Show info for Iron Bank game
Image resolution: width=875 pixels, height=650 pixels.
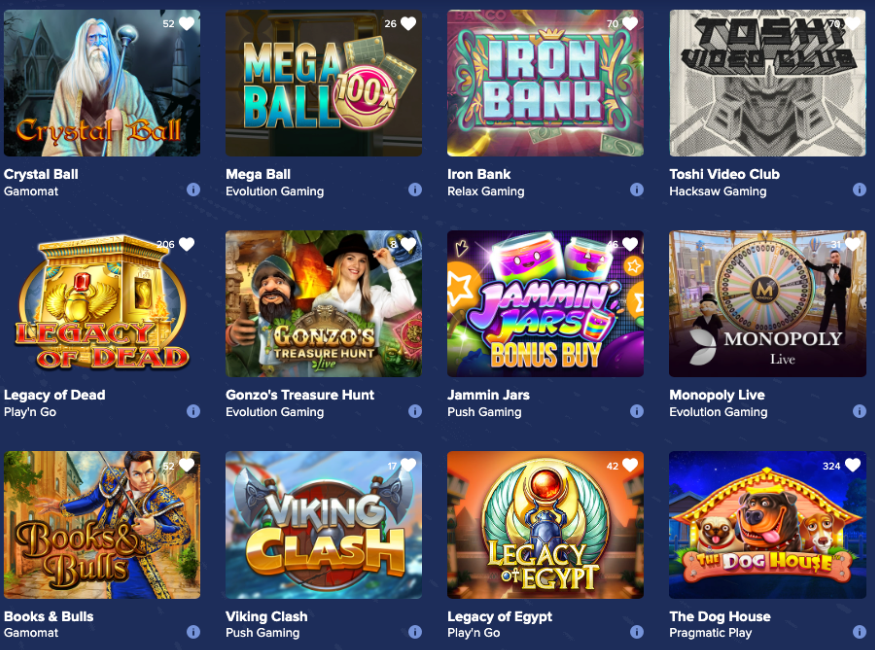tap(637, 190)
